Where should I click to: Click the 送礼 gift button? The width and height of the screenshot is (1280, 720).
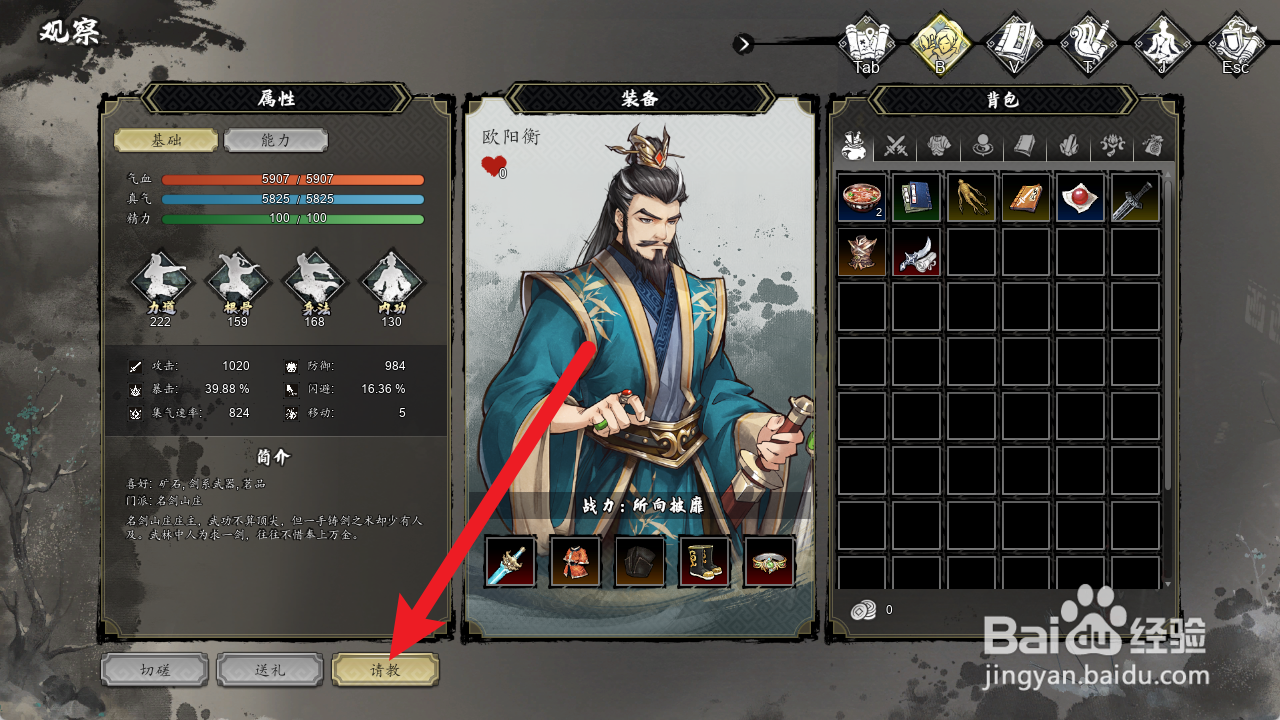[270, 670]
